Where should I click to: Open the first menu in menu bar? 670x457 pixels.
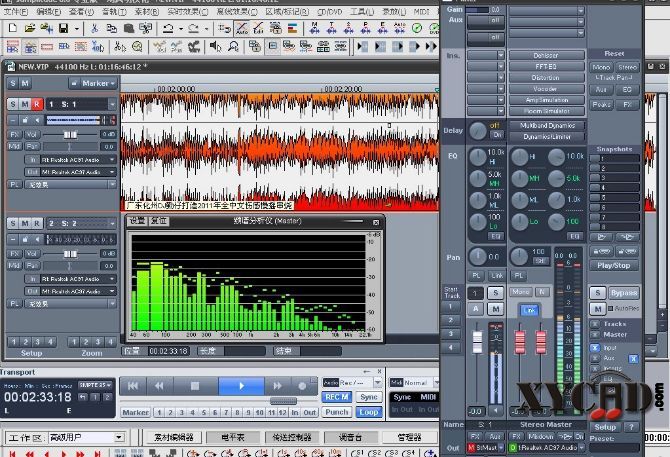coord(15,12)
